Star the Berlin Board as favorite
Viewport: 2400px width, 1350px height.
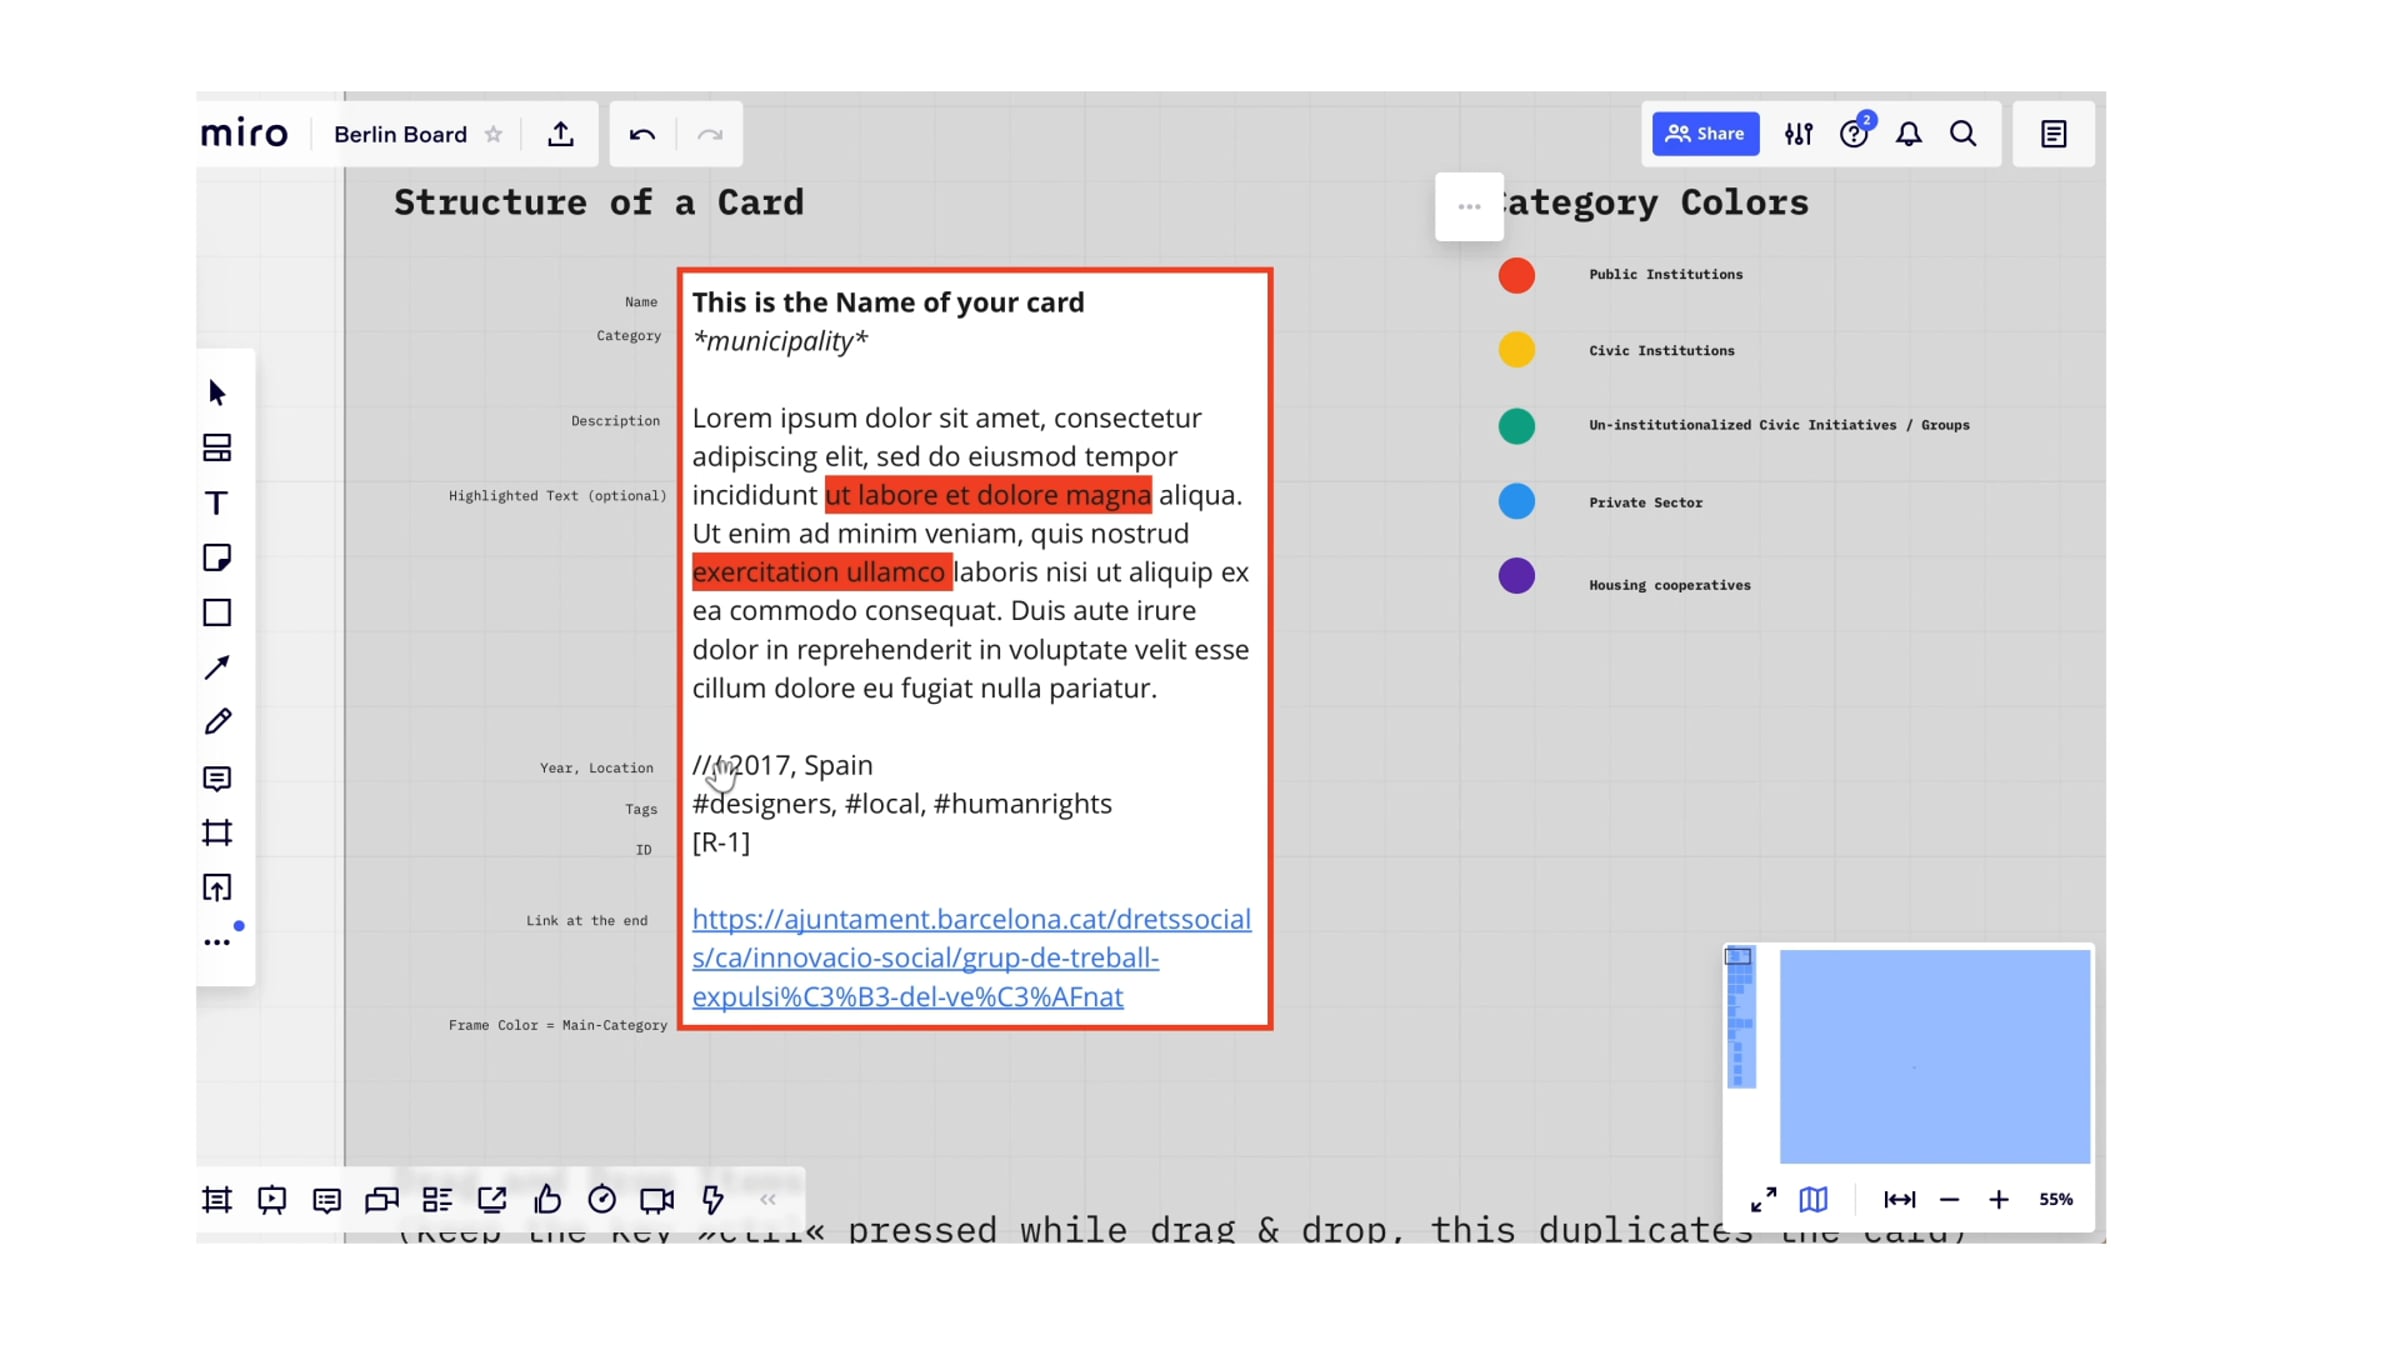(494, 134)
